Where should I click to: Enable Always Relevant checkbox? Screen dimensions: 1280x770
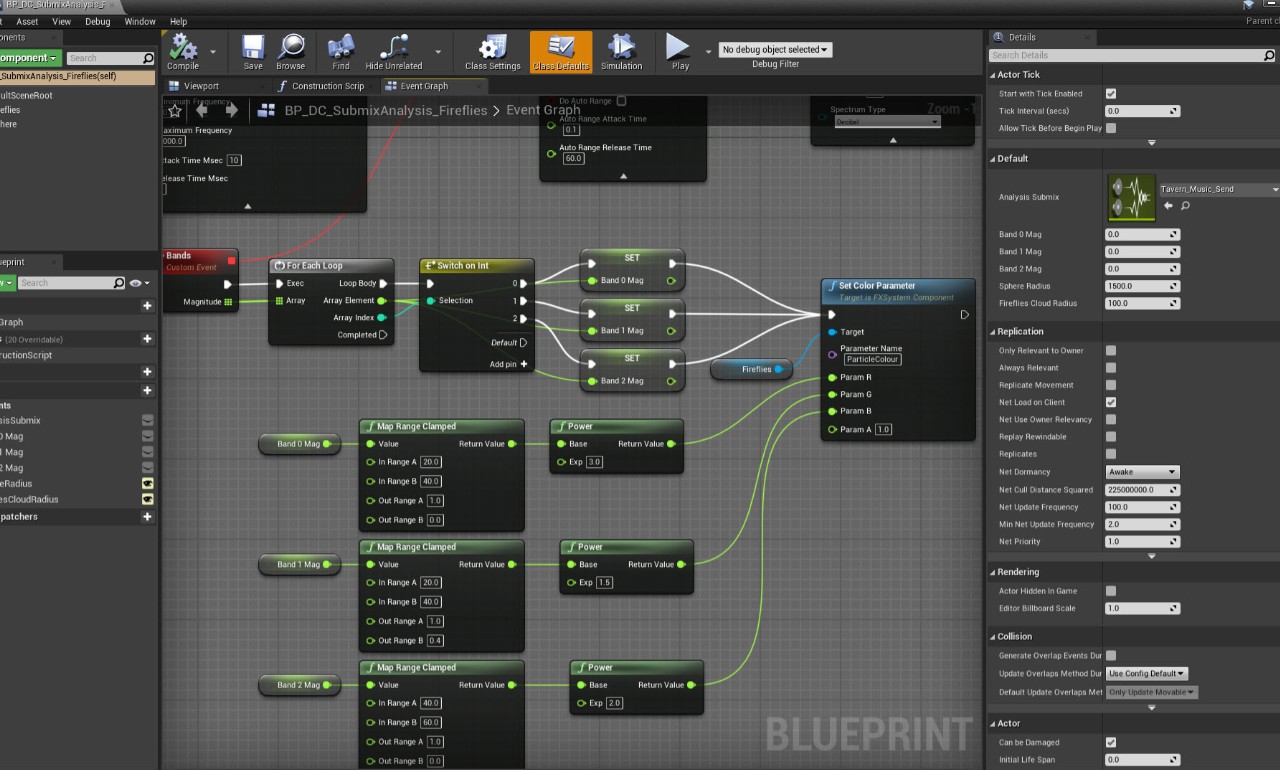(x=1110, y=368)
